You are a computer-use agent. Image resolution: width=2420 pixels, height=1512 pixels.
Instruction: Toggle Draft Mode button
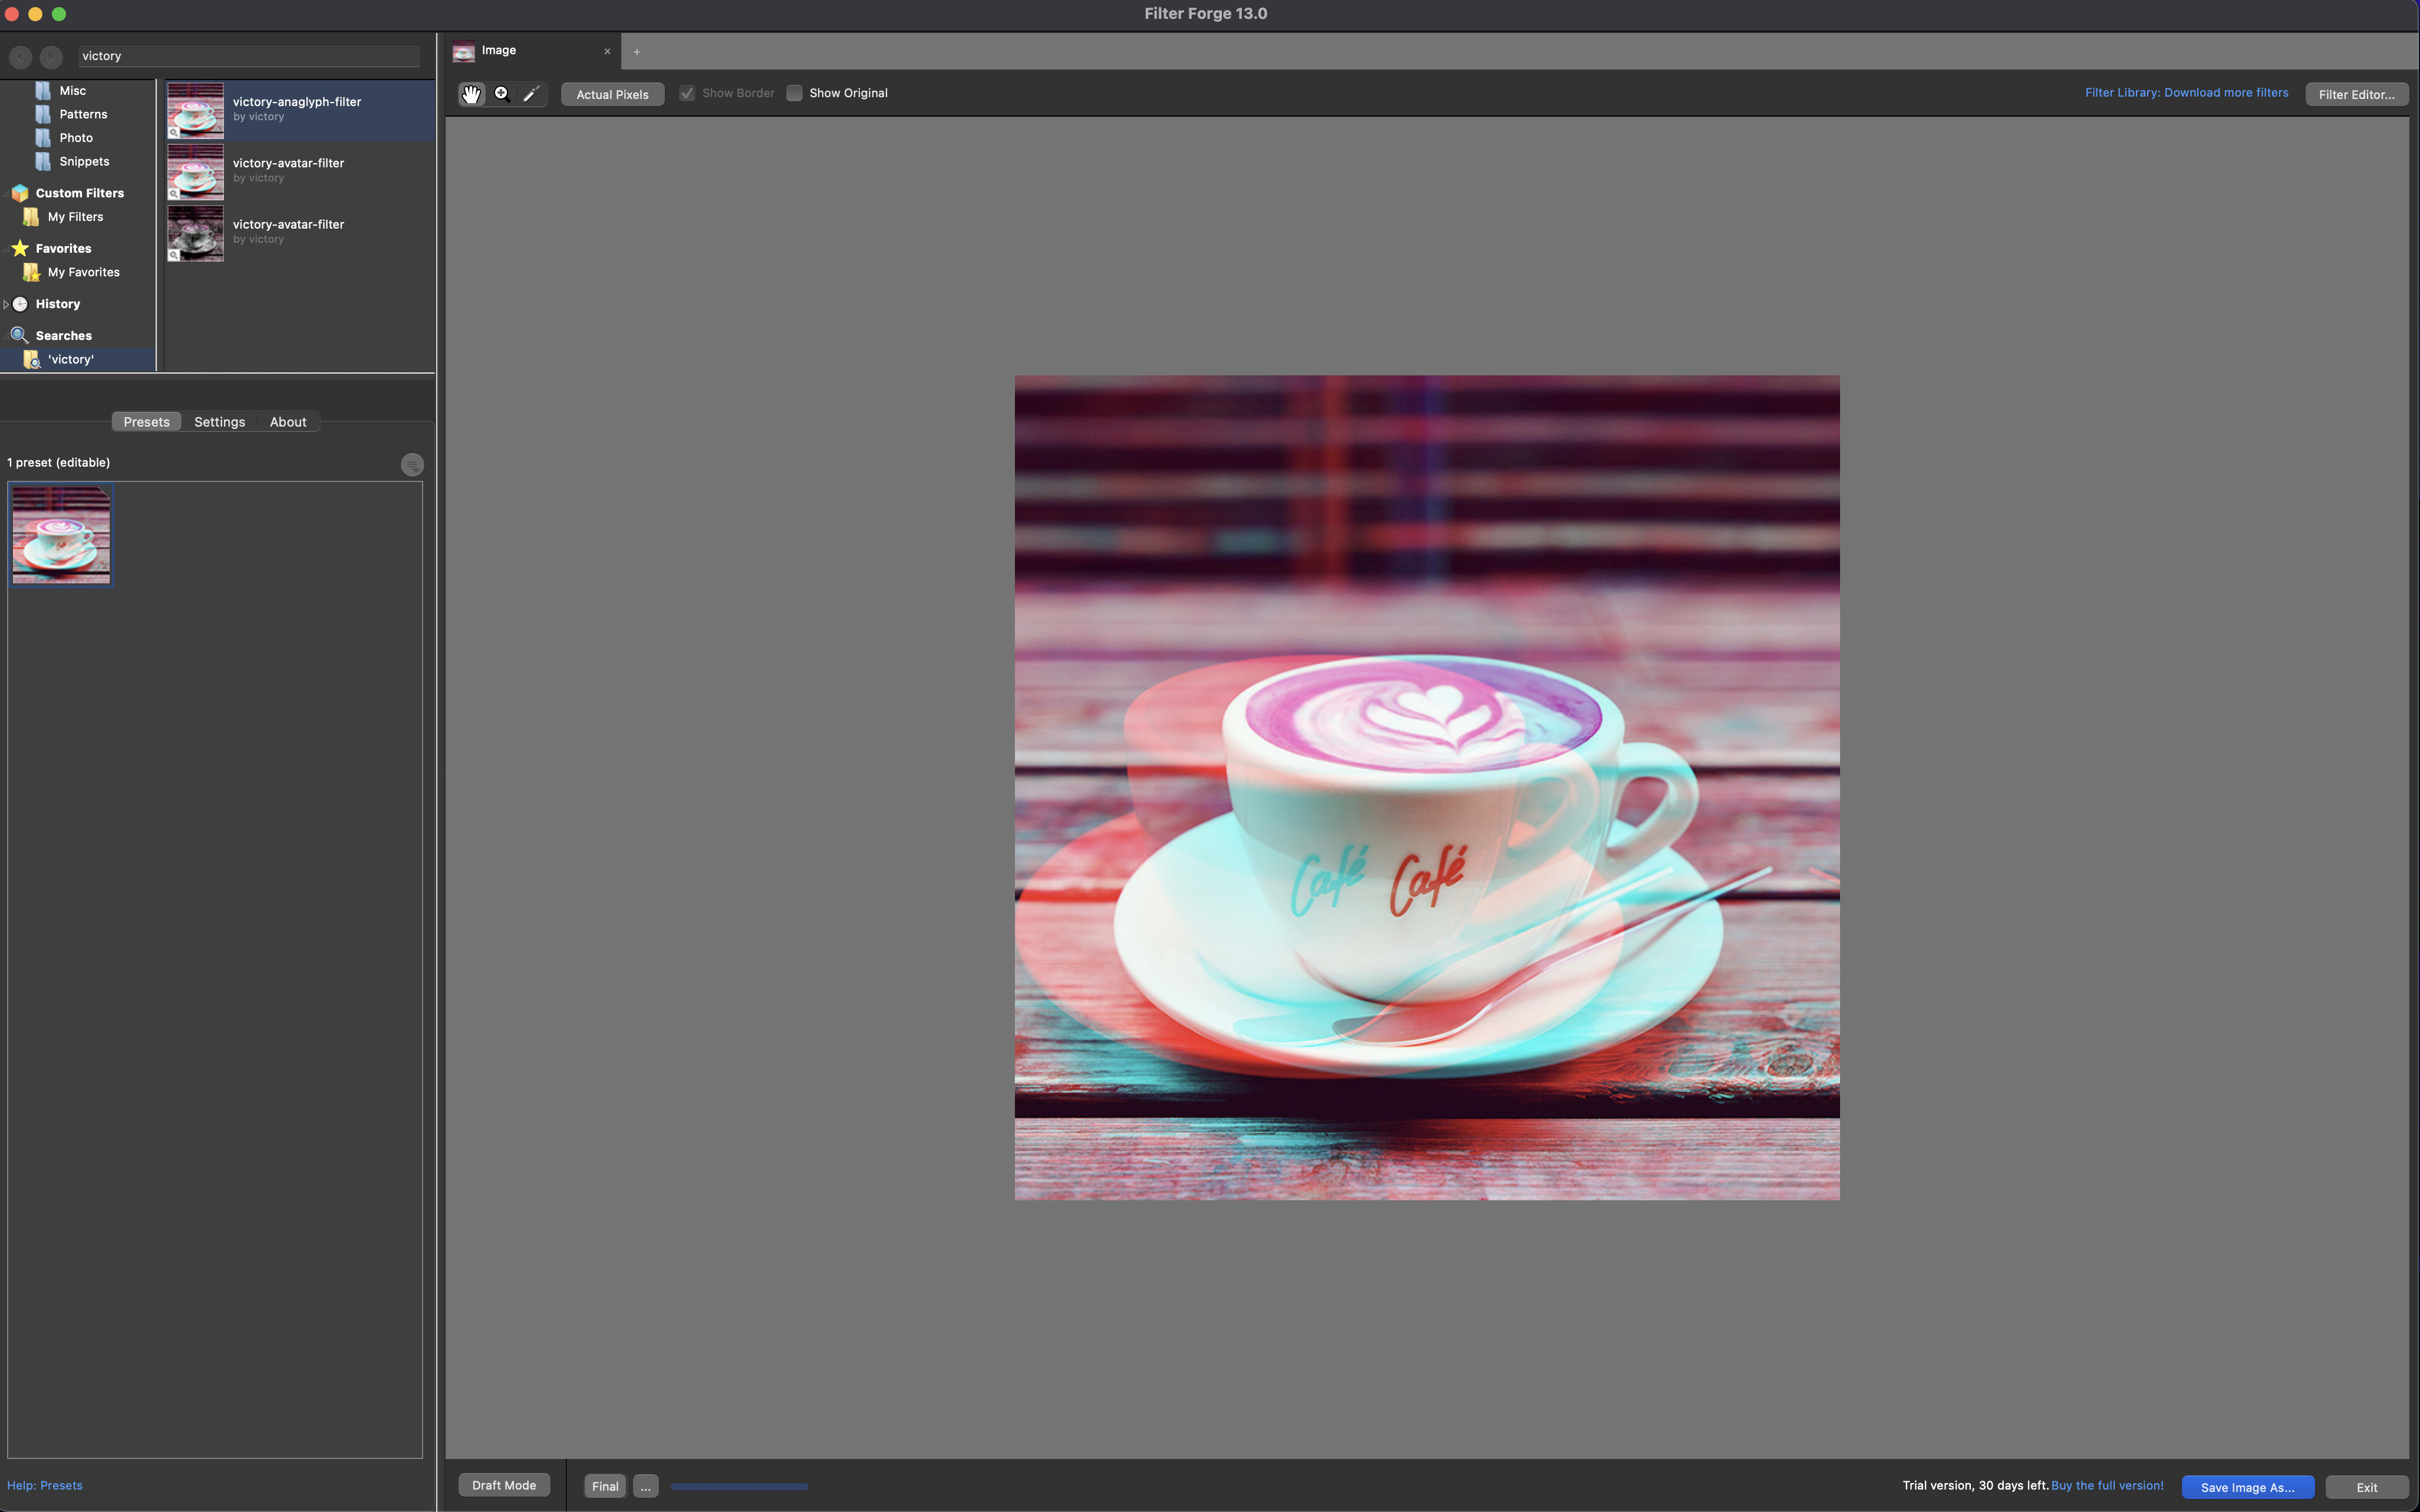[x=504, y=1485]
